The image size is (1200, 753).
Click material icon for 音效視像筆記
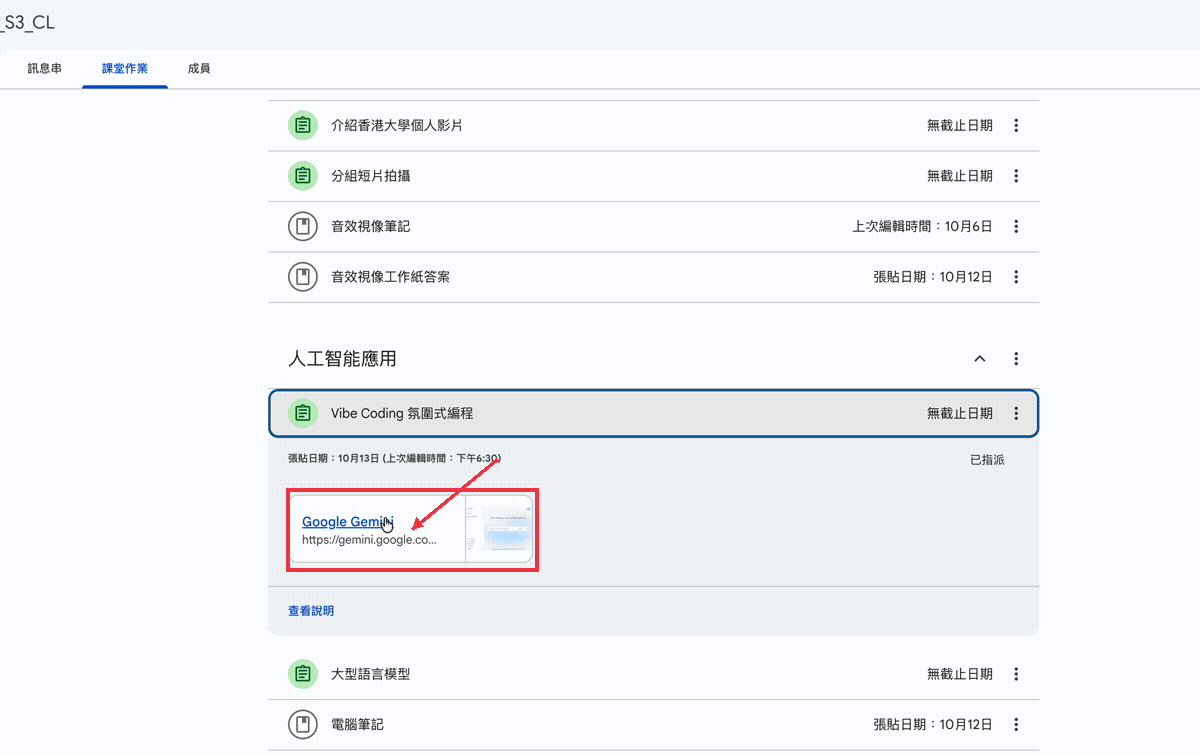(x=302, y=227)
